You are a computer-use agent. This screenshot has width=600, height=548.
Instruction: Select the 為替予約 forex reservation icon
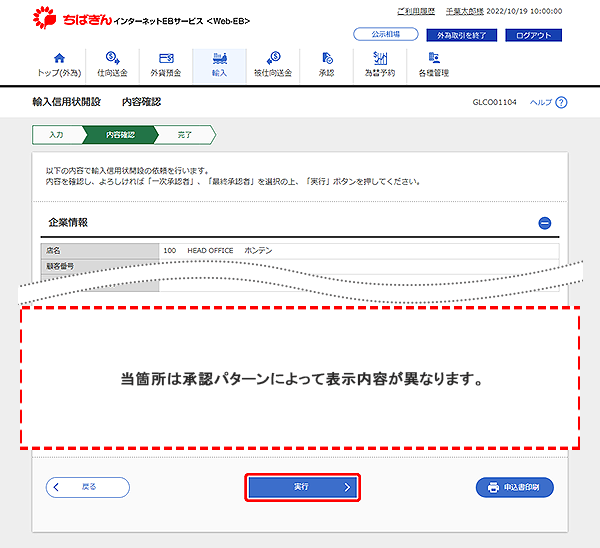[x=380, y=58]
